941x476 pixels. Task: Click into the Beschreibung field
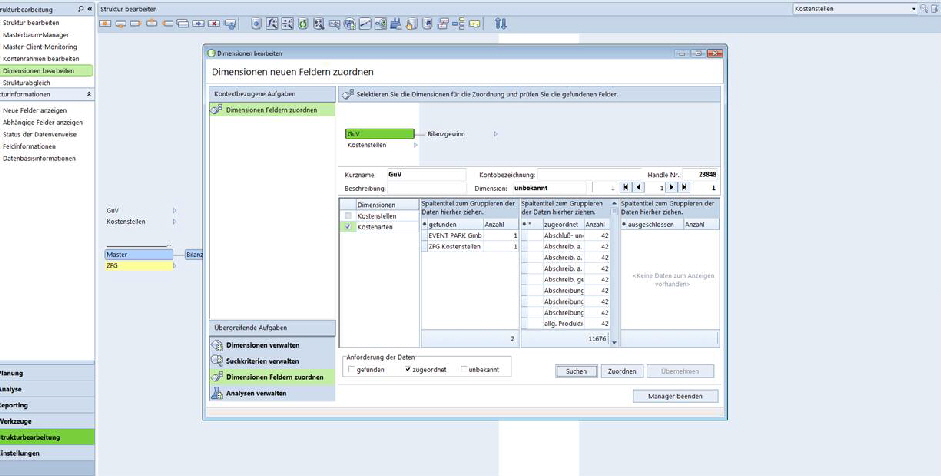[x=426, y=188]
